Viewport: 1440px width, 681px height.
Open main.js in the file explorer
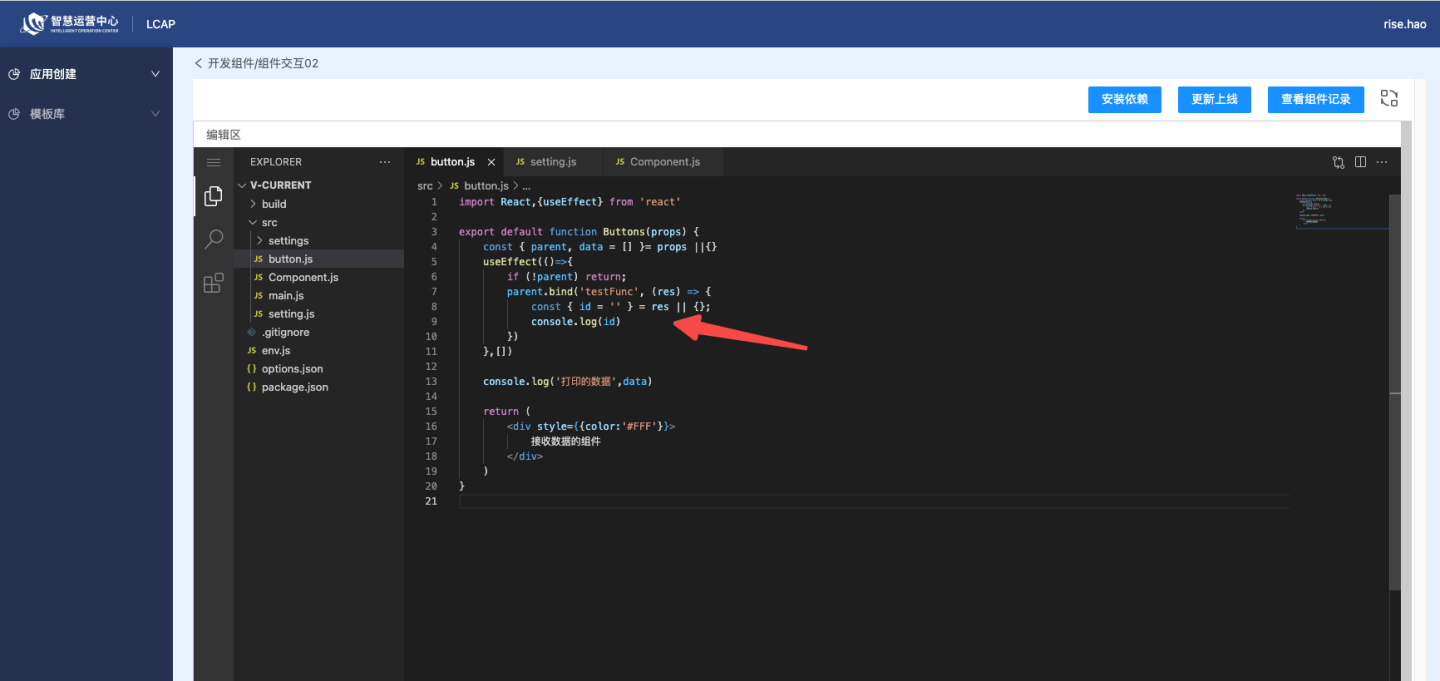pos(319,296)
